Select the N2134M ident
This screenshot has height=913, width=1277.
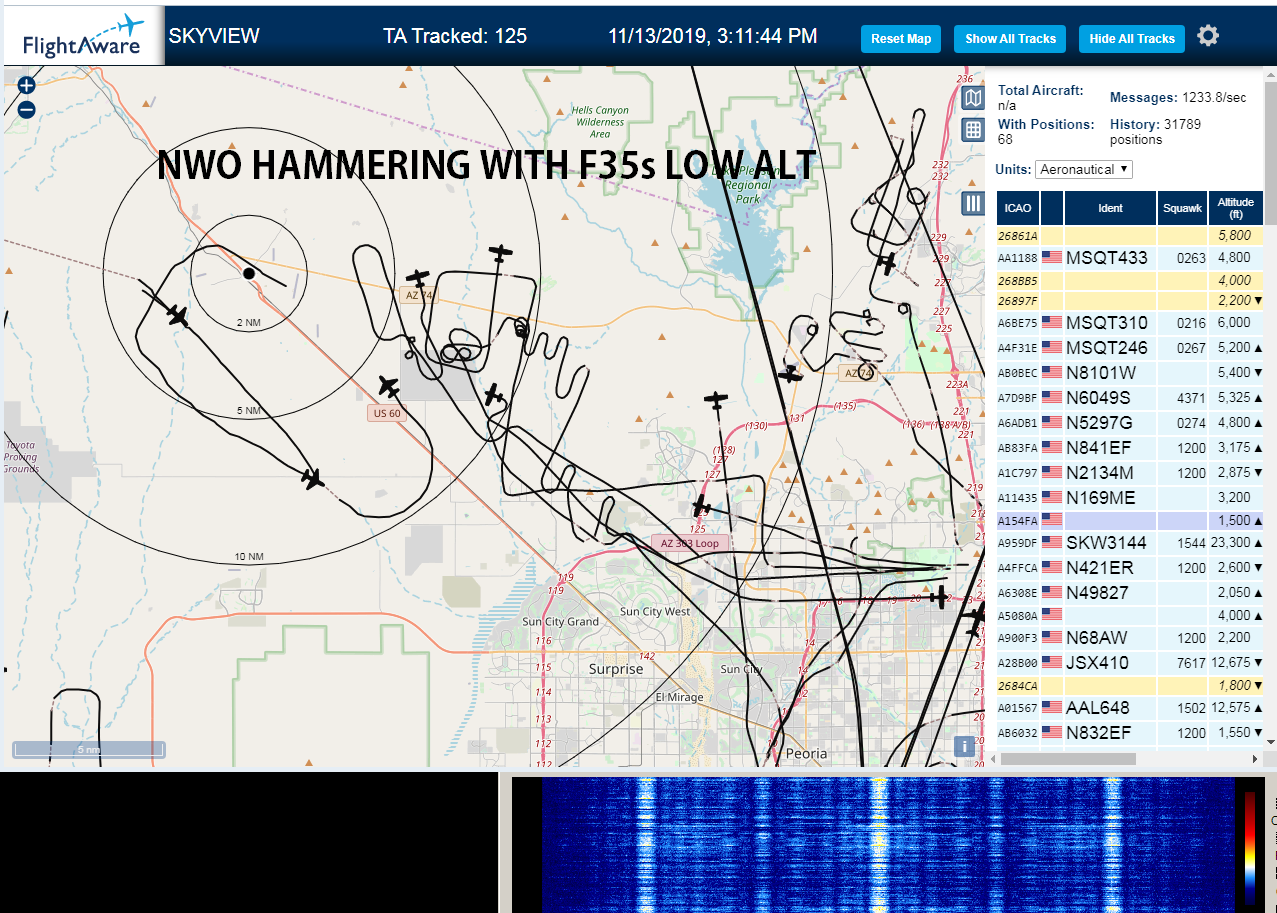point(1100,473)
